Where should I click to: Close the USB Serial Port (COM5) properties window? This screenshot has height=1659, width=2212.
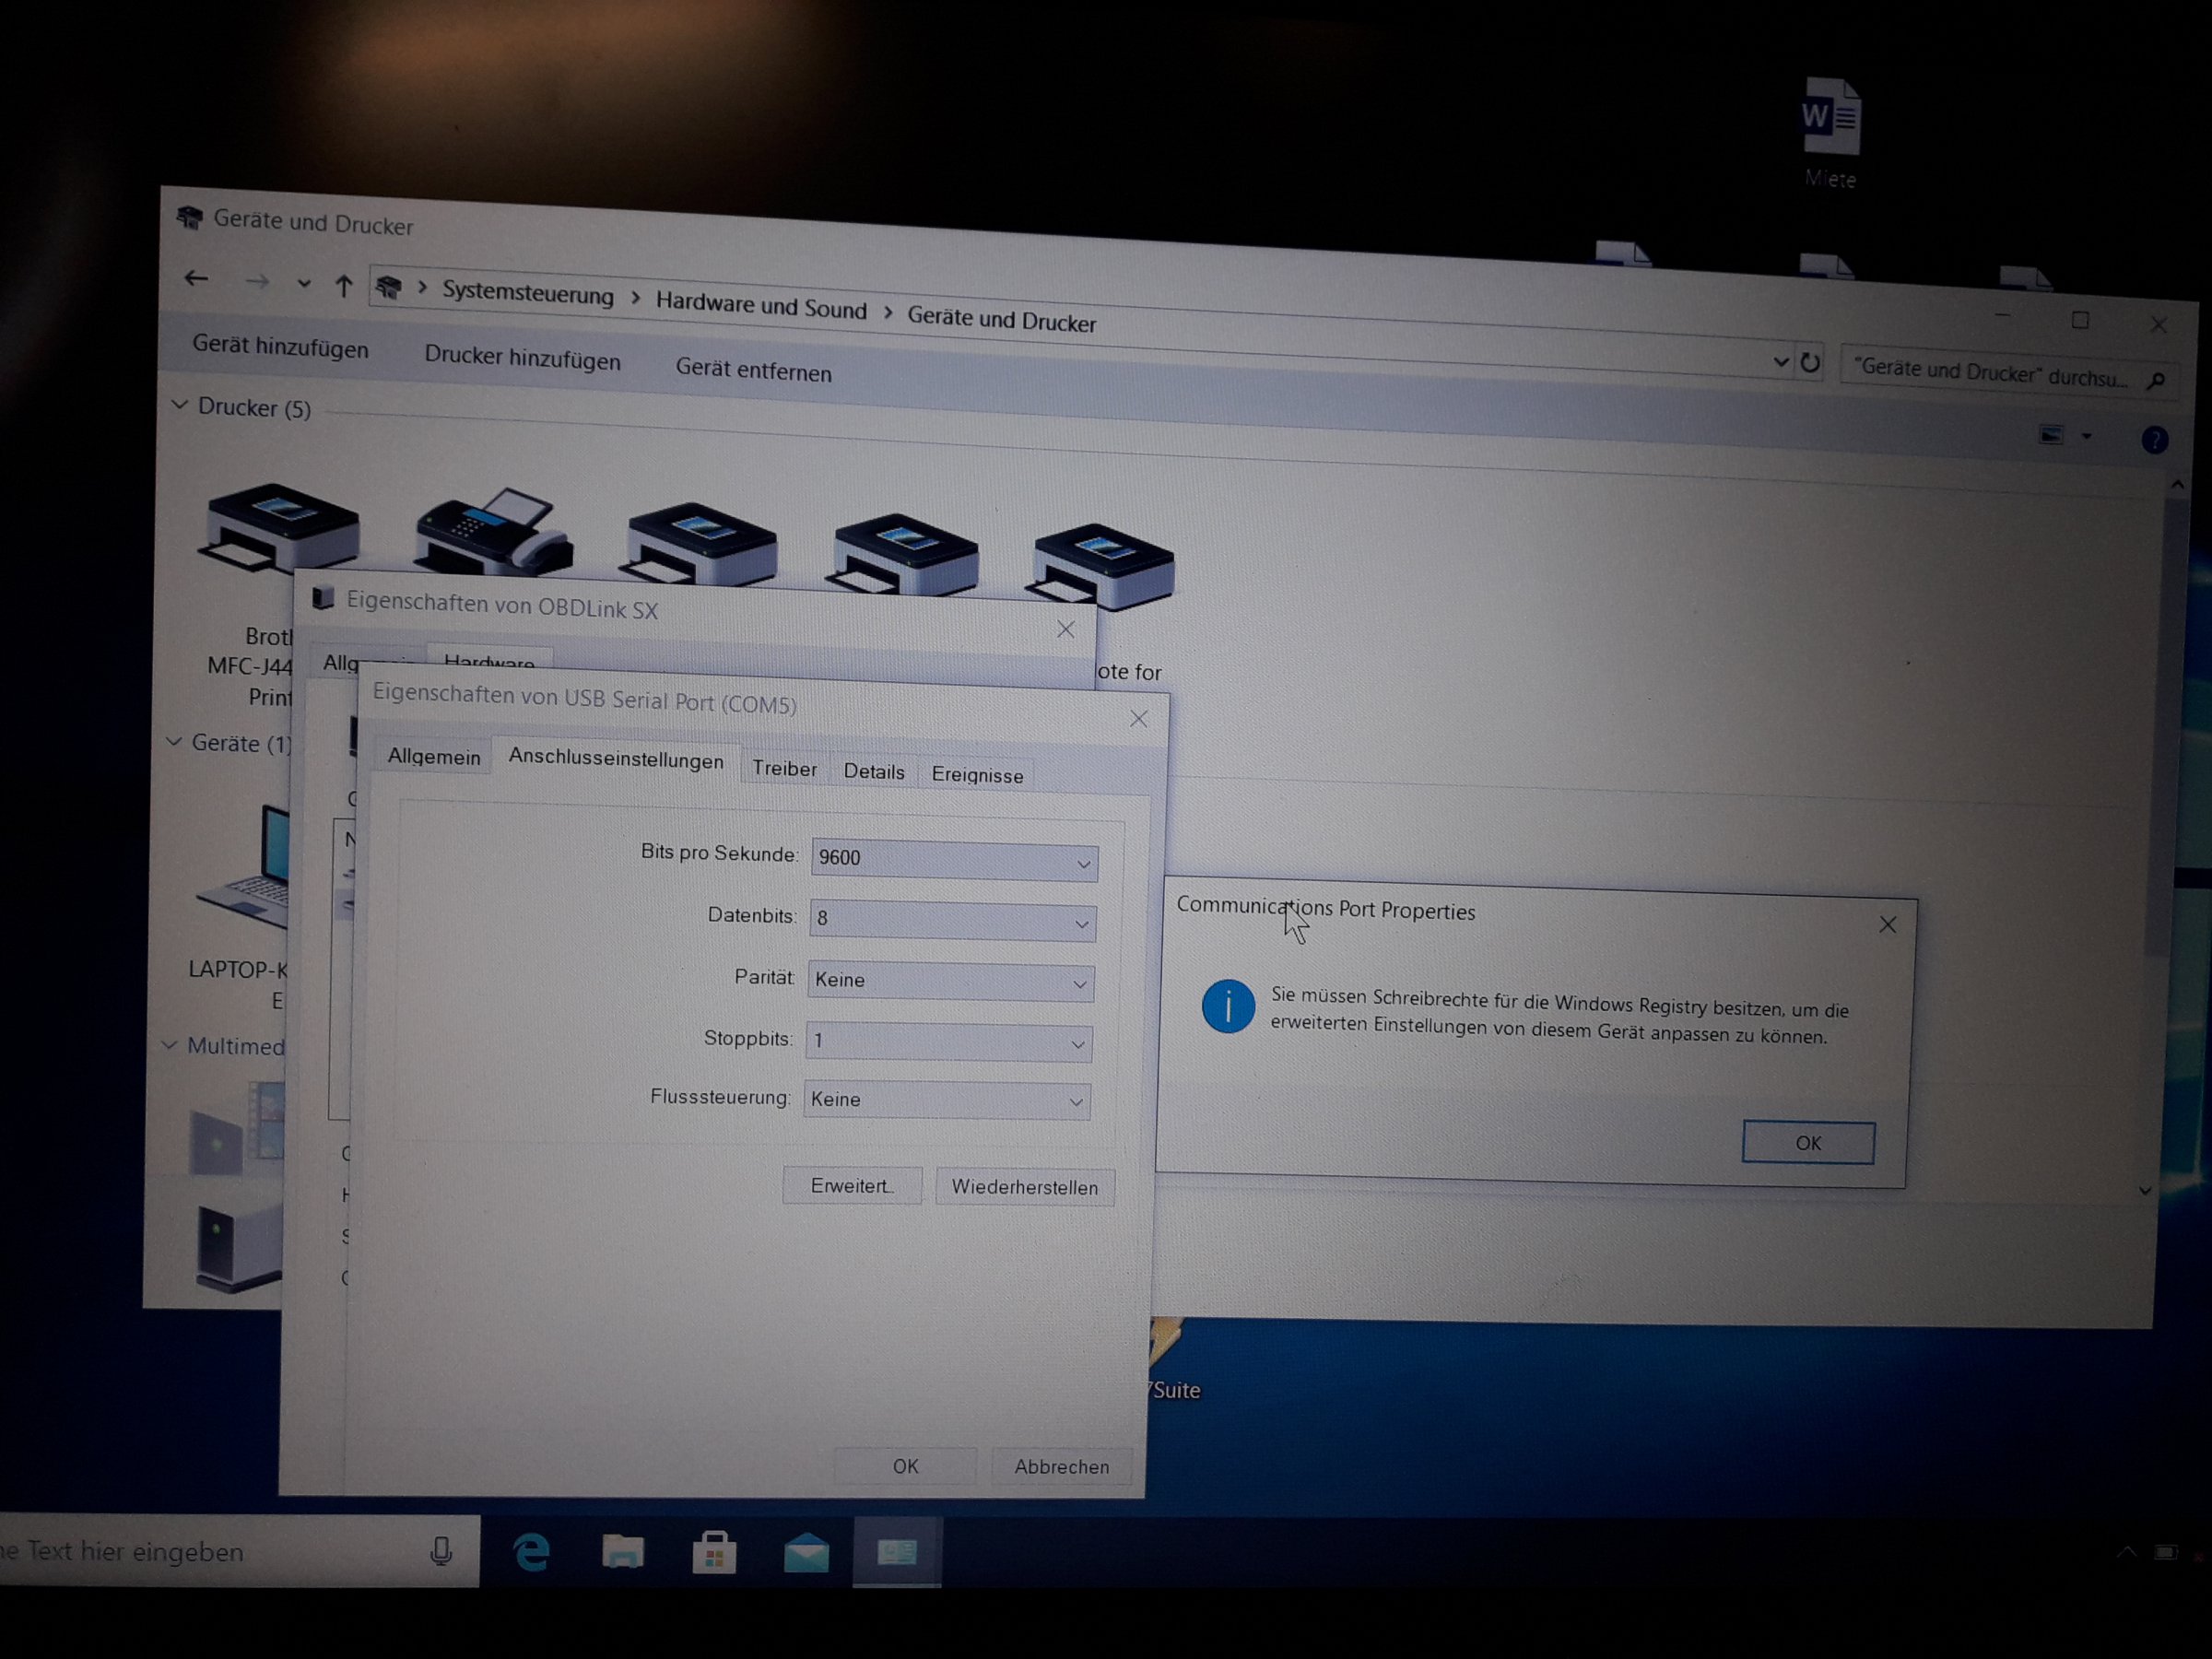tap(1138, 719)
